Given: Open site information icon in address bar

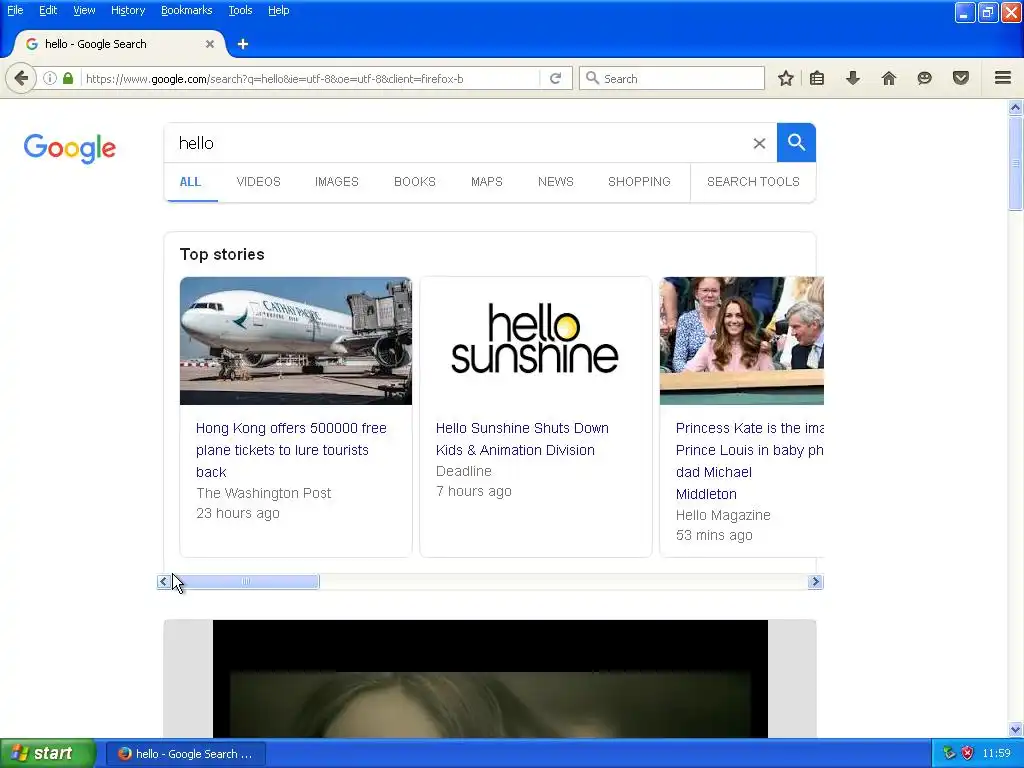Looking at the screenshot, I should [50, 78].
